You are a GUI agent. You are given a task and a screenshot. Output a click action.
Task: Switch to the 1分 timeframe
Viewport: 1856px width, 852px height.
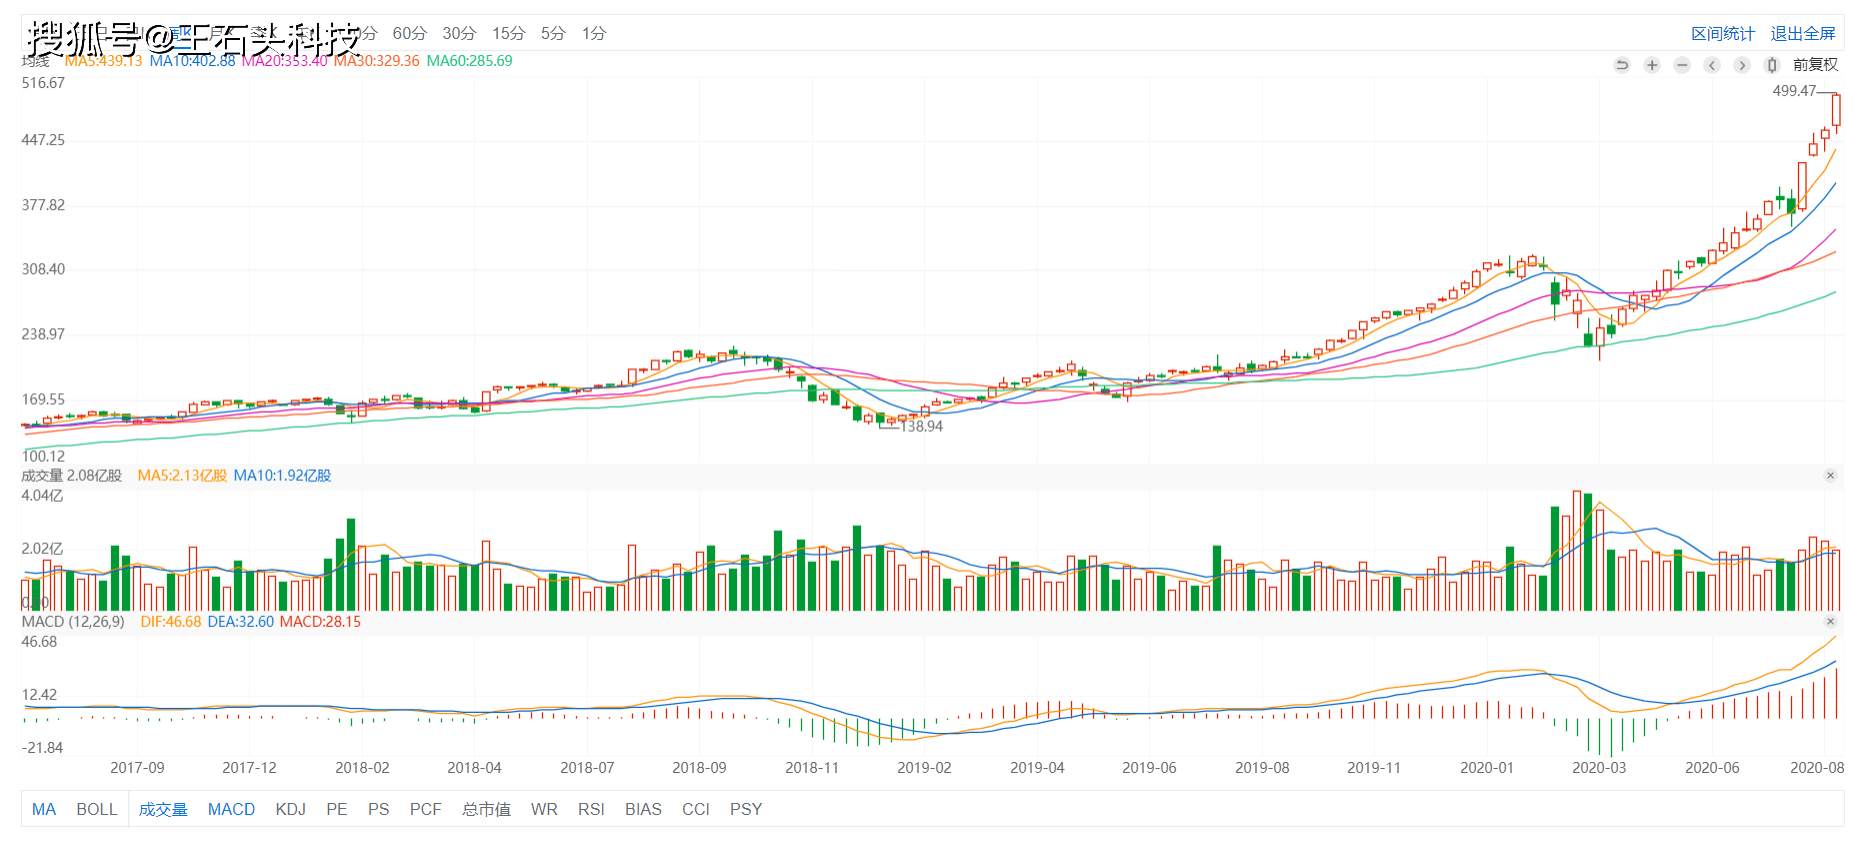pos(594,34)
